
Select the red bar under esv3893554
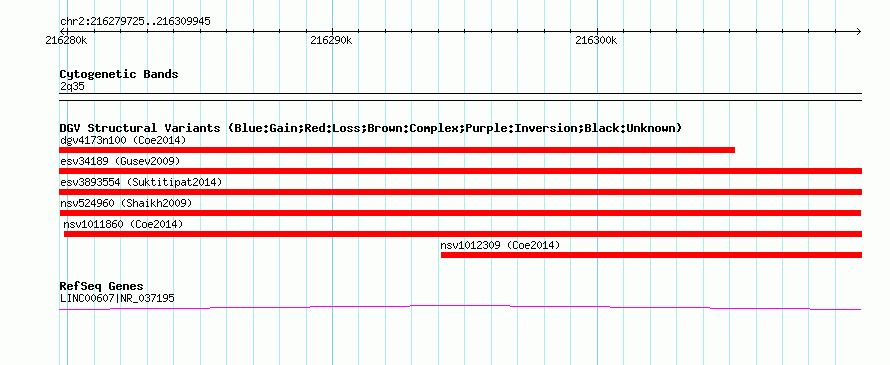[x=460, y=192]
